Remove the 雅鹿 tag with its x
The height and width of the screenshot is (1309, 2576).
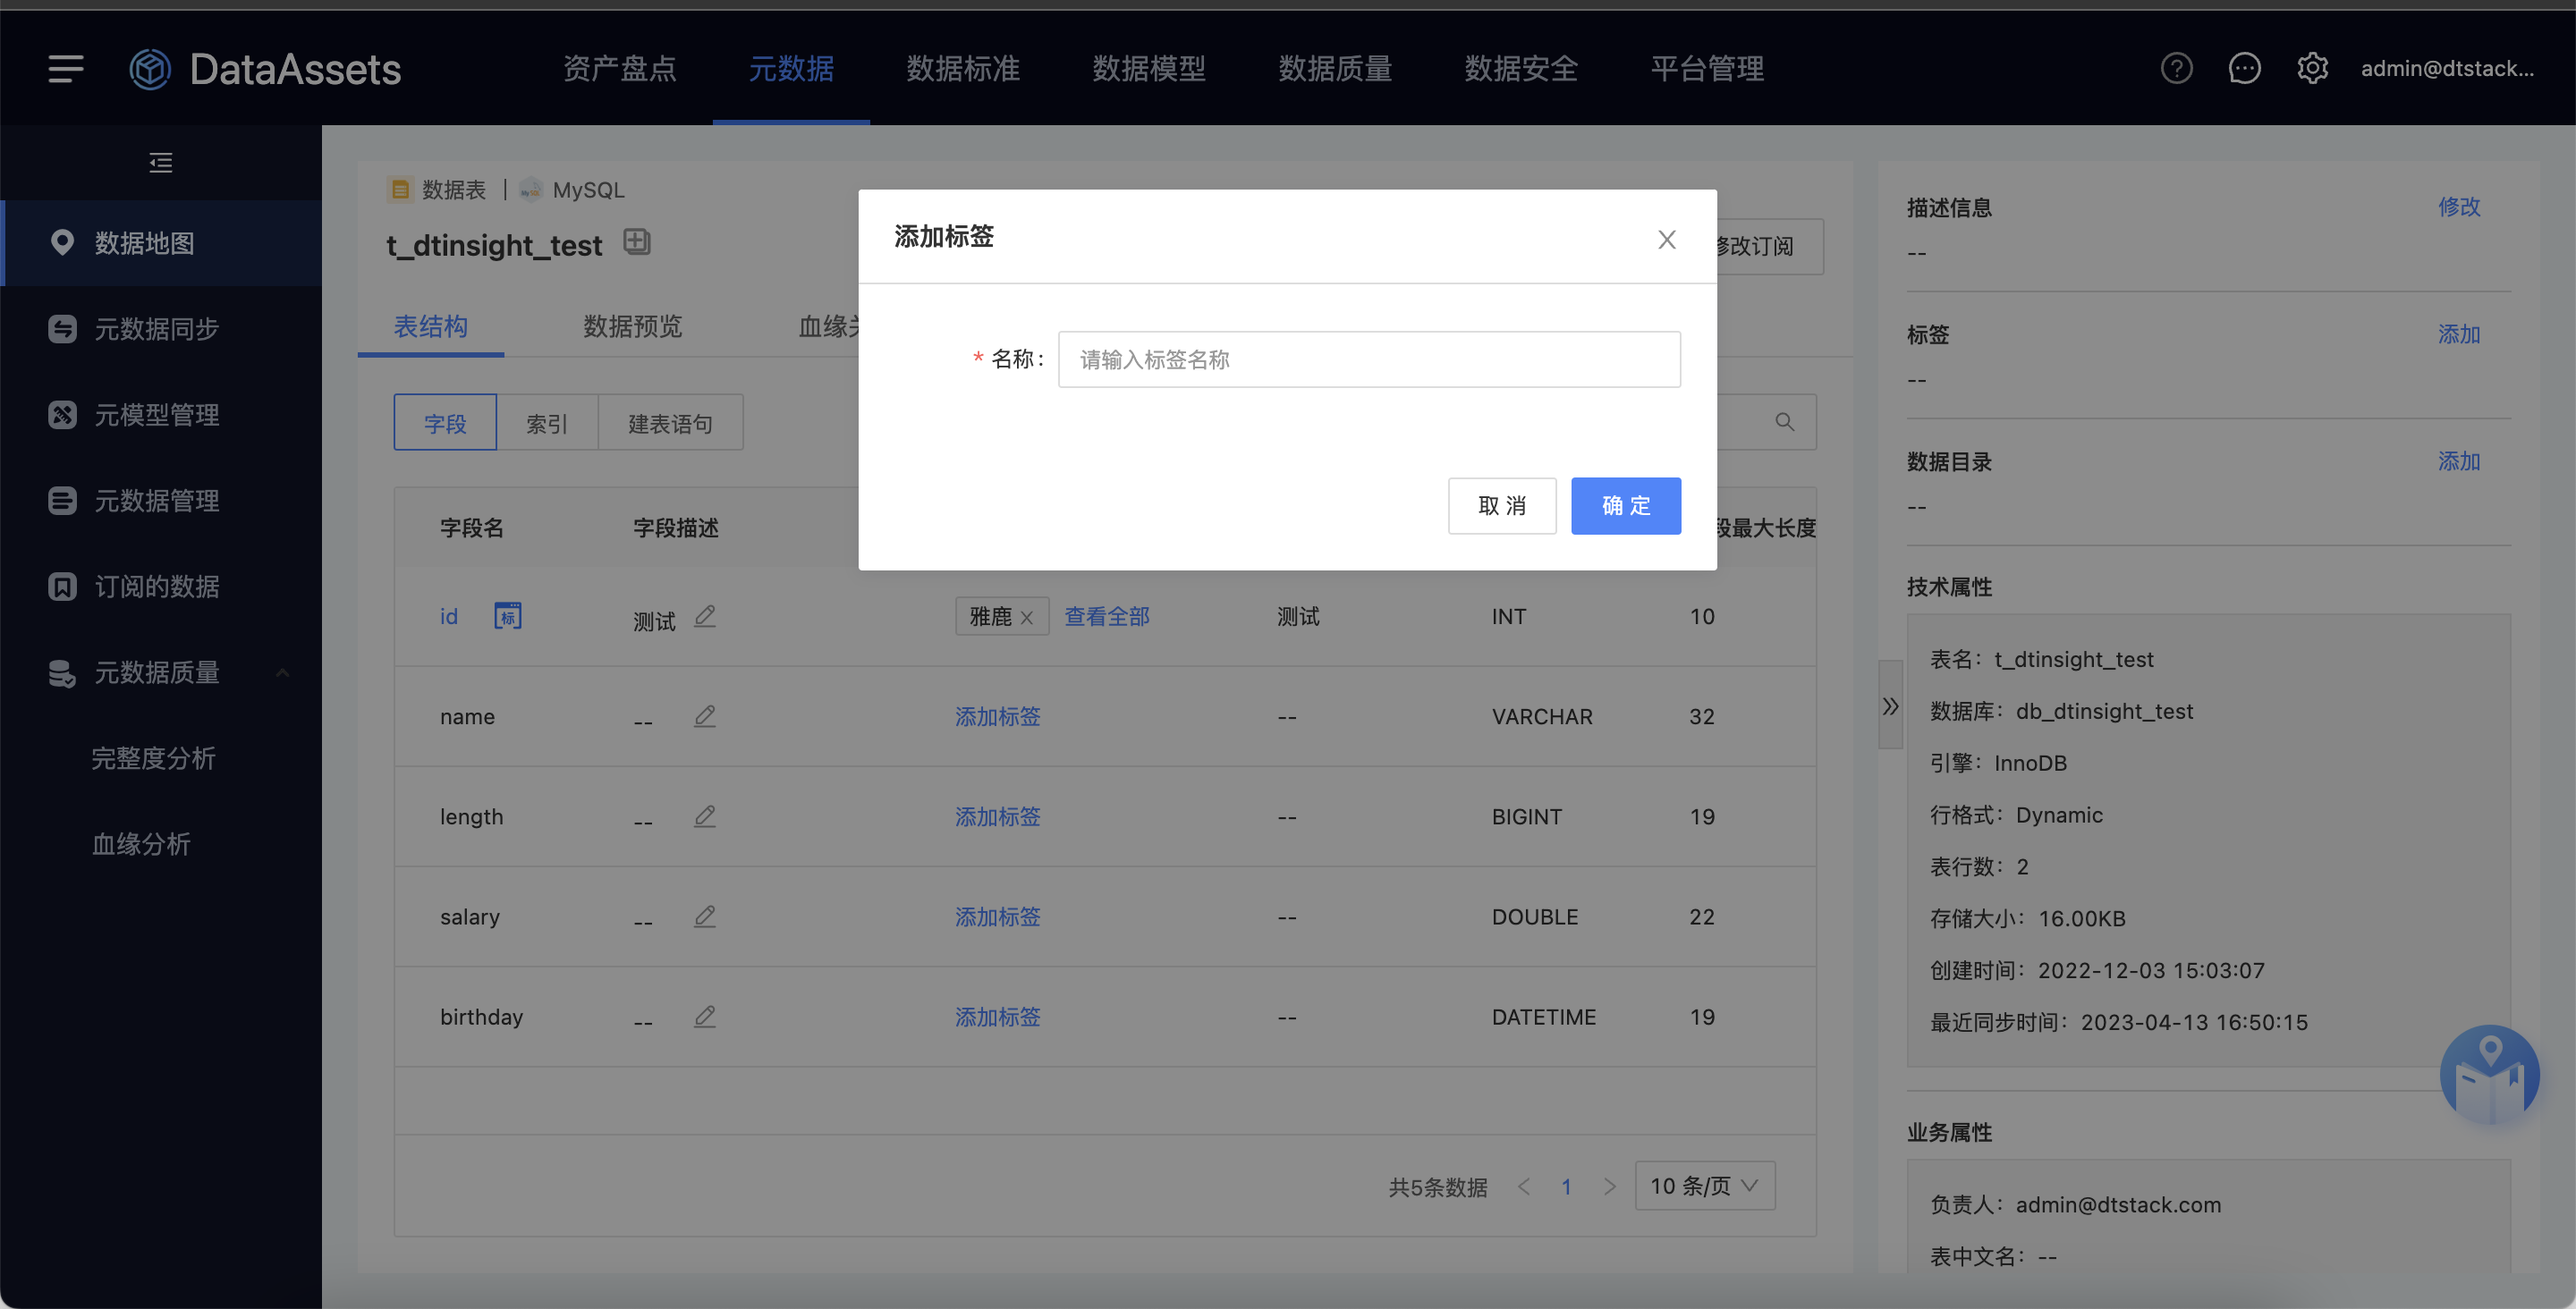(x=1027, y=618)
